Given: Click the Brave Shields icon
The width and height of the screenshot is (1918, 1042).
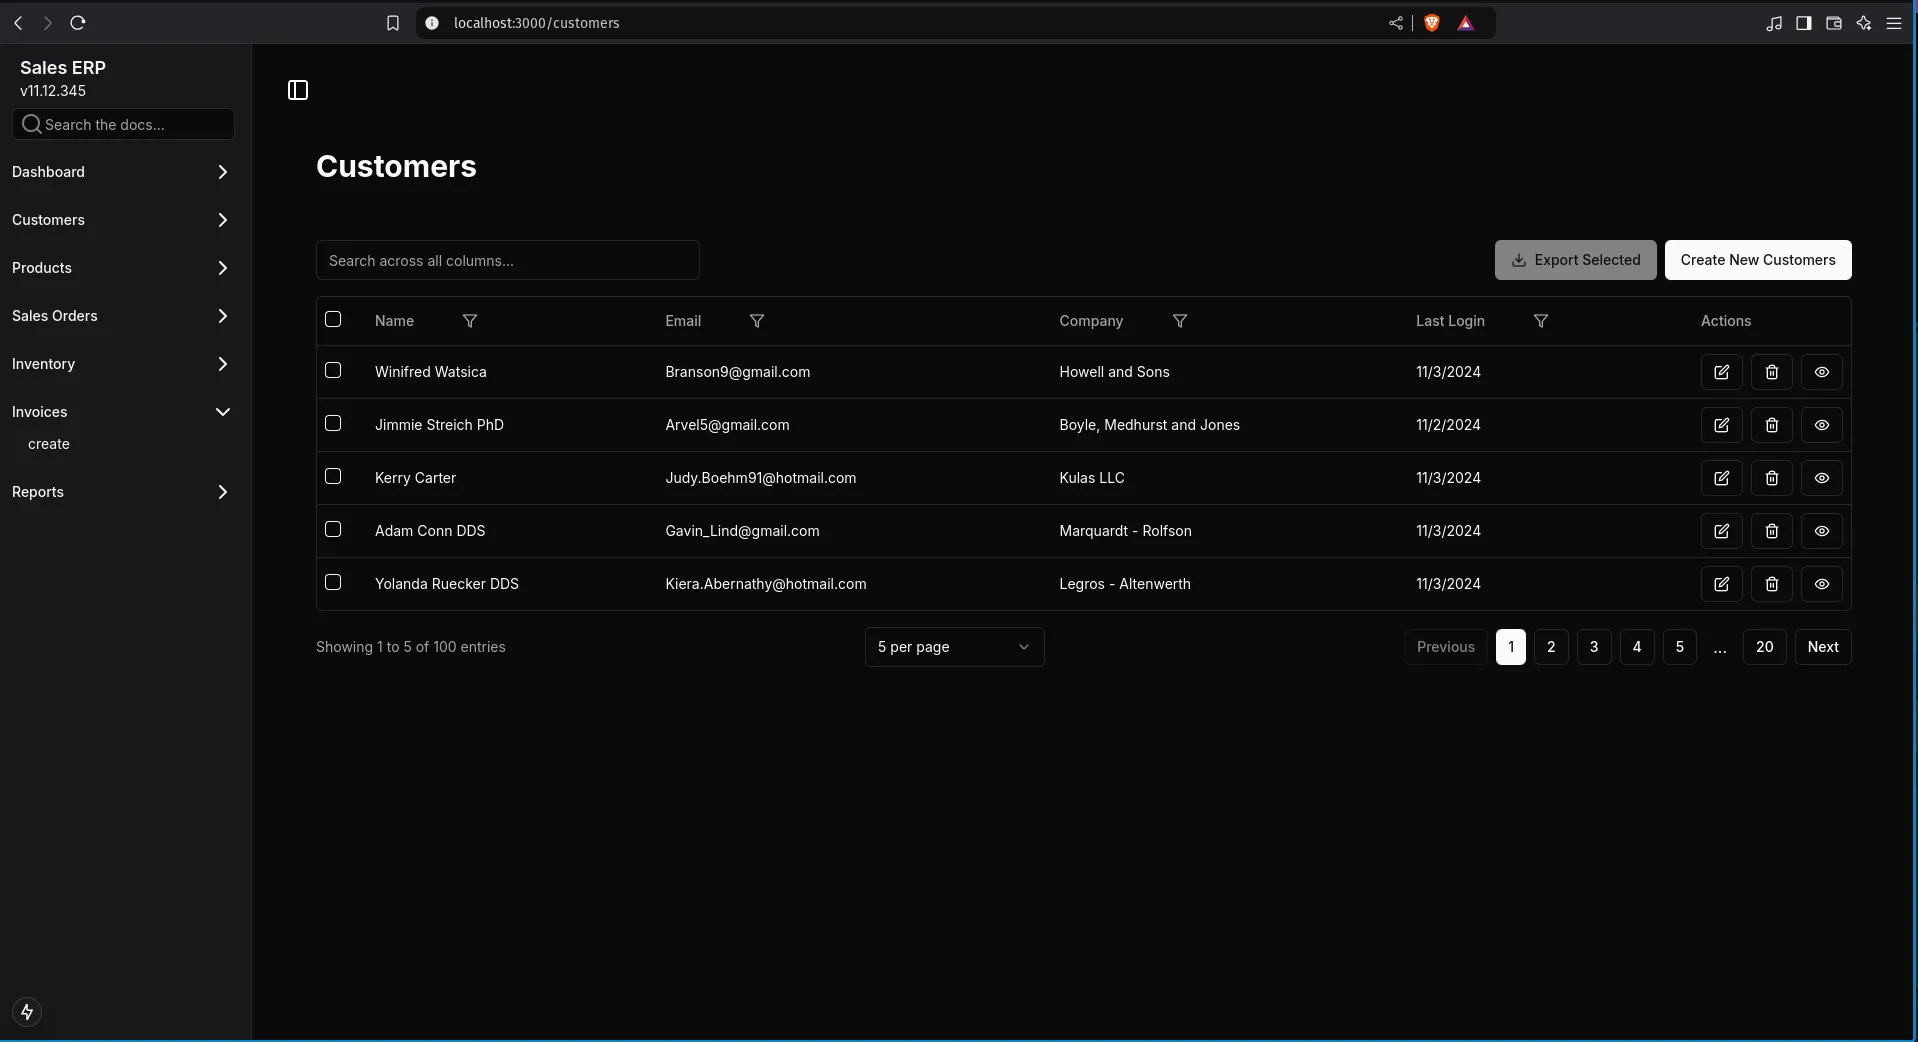Looking at the screenshot, I should click(x=1431, y=23).
